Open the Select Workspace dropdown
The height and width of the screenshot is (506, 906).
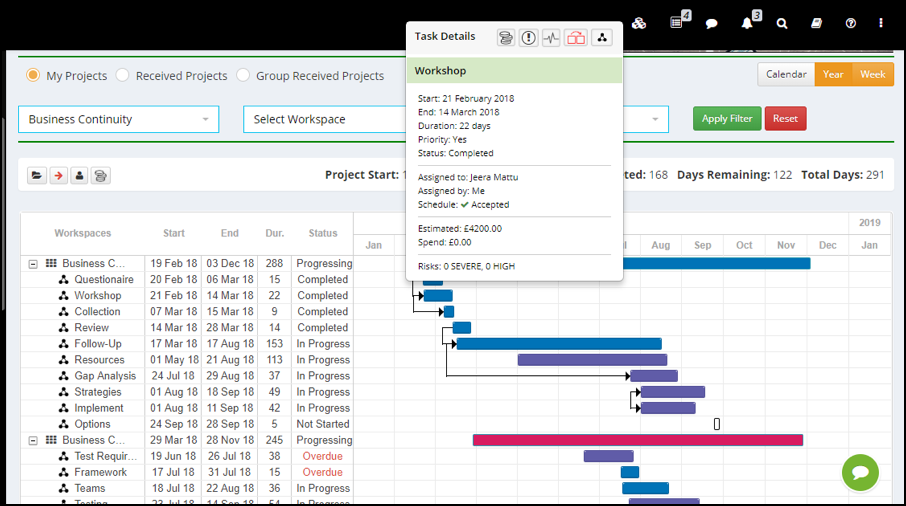pos(325,119)
